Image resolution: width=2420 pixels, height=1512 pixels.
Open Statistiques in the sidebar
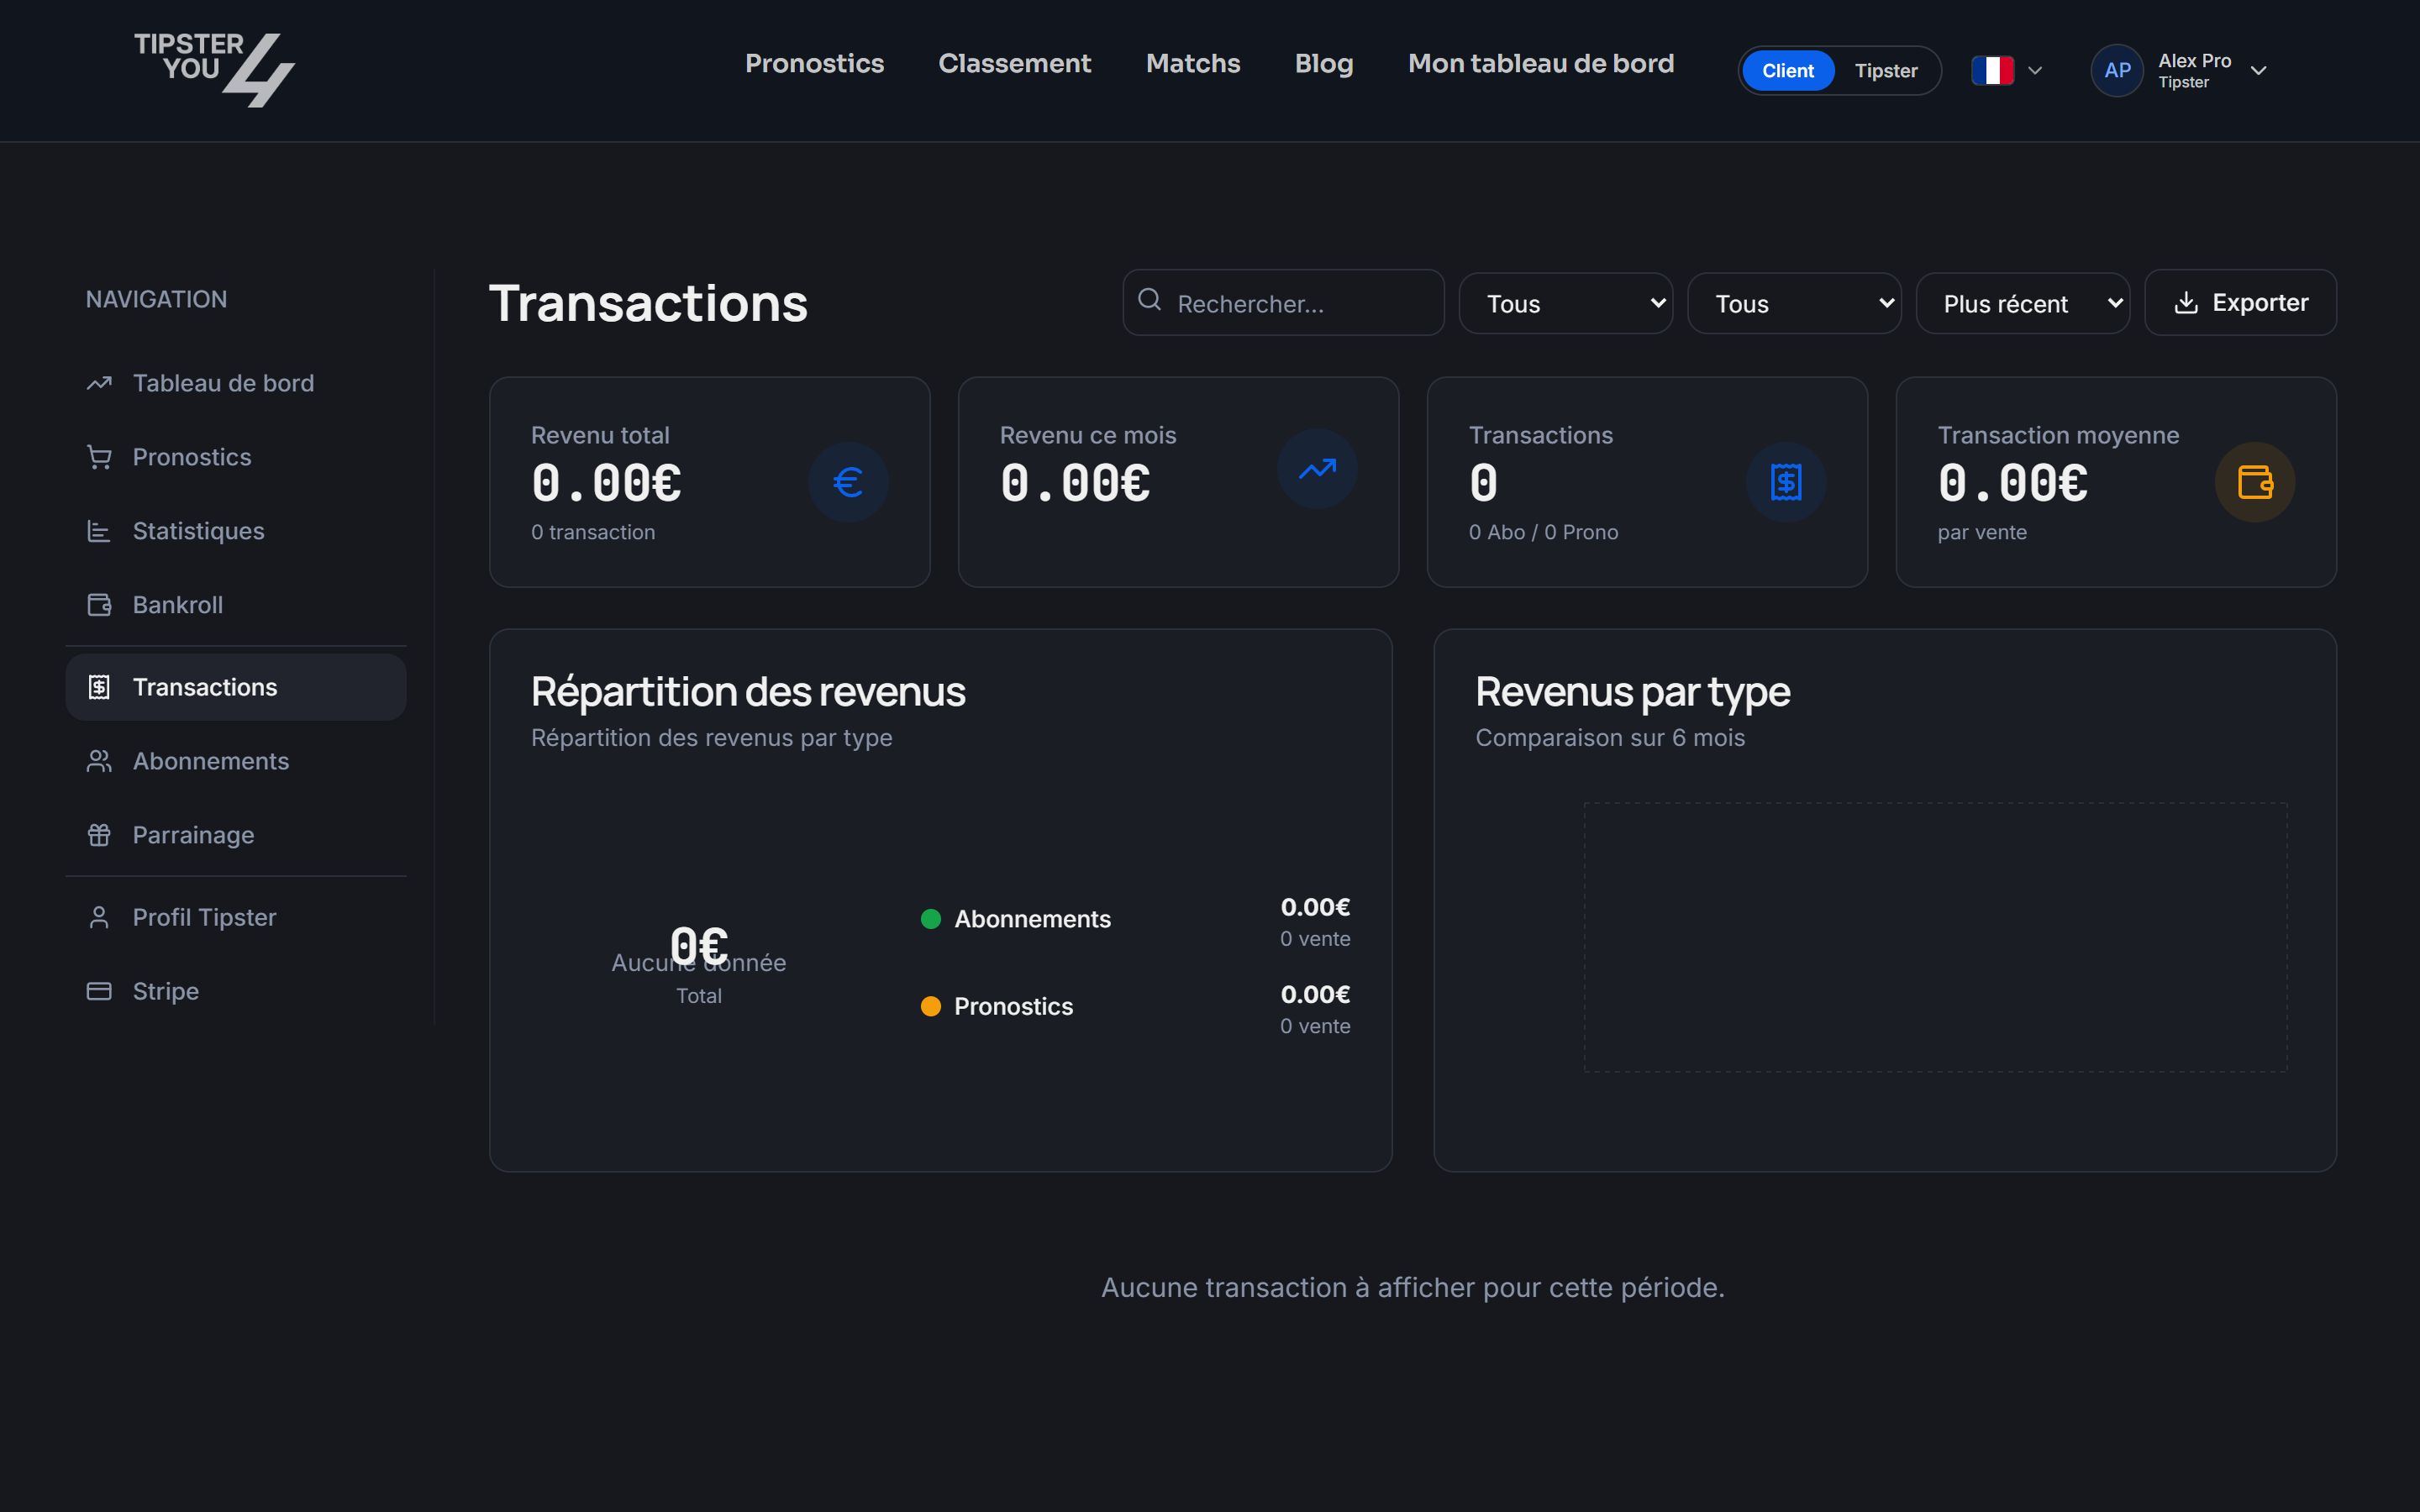236,531
